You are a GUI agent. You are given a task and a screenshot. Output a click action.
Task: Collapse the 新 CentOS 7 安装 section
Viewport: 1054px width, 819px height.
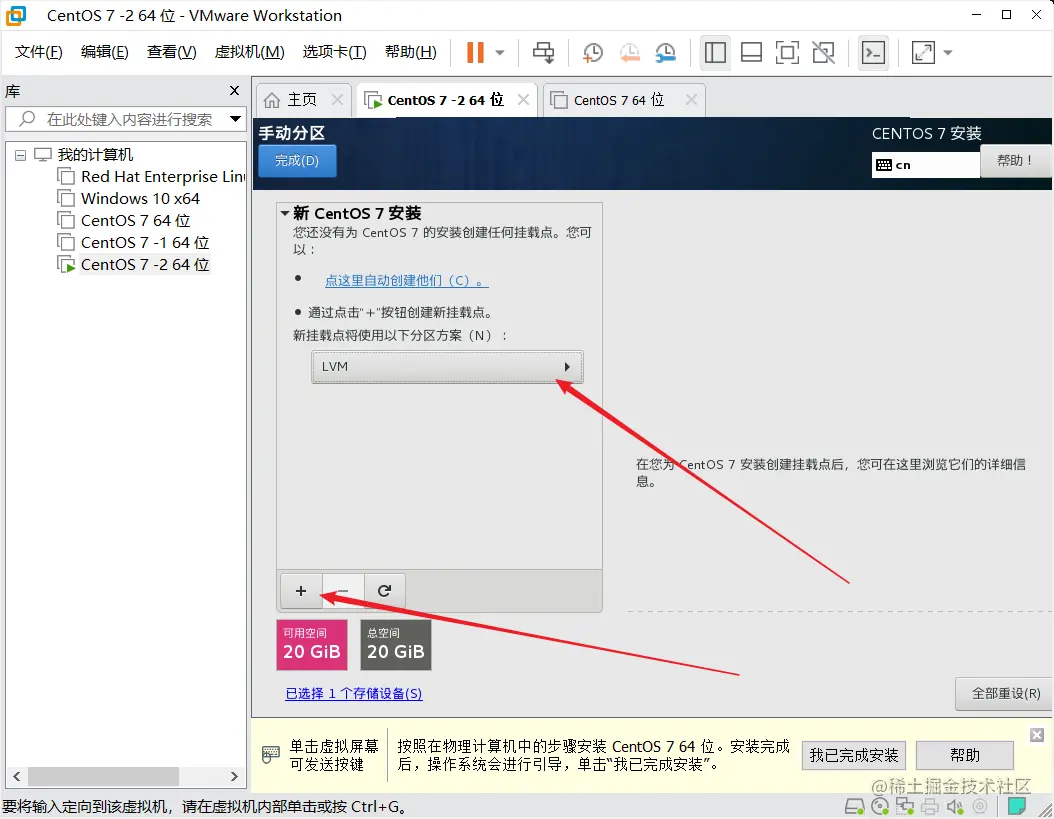[x=285, y=213]
